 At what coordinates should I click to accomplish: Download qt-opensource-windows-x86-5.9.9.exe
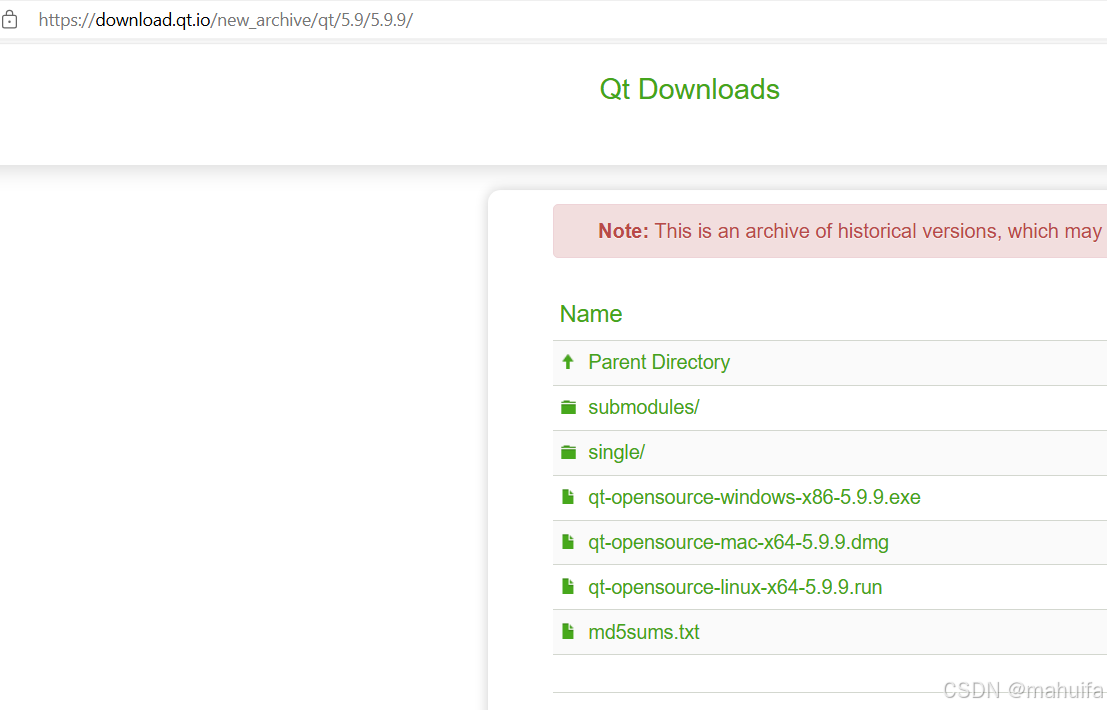point(754,498)
